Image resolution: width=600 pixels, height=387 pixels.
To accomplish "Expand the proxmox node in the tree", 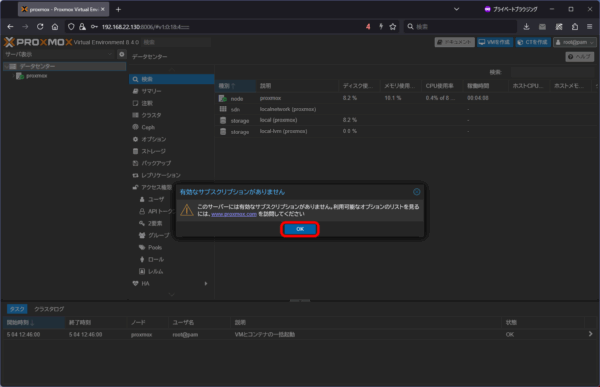I will 13,76.
